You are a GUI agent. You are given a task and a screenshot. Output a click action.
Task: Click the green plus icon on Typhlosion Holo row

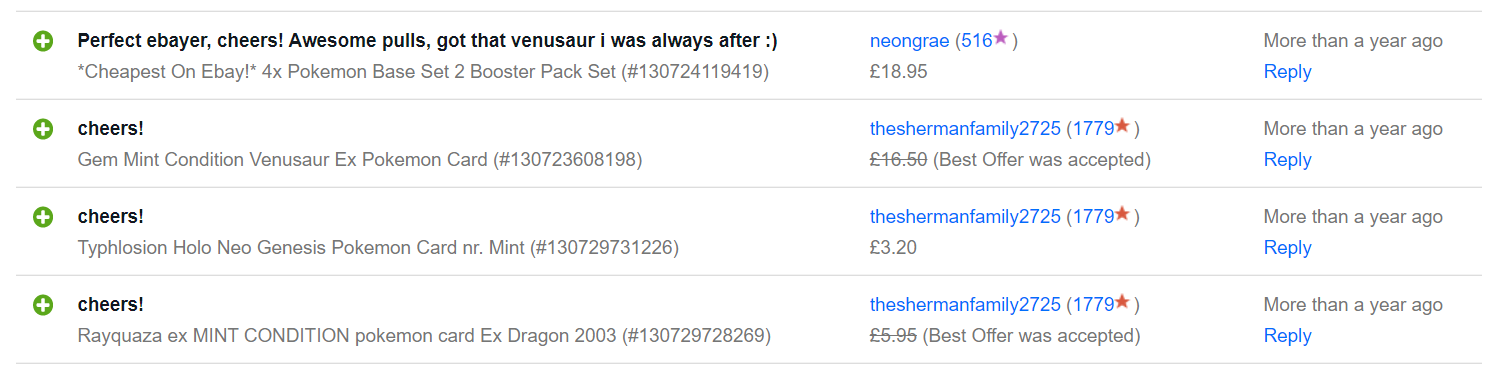point(42,217)
